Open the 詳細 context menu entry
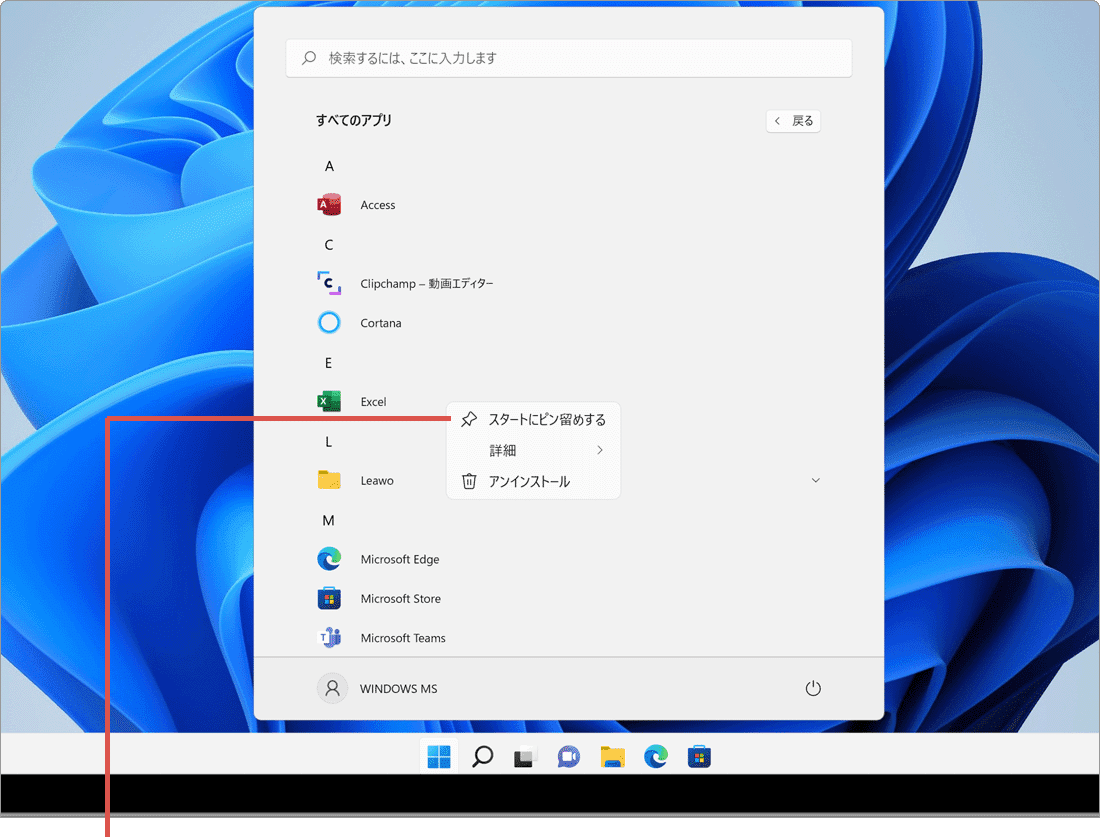This screenshot has height=837, width=1100. click(533, 450)
